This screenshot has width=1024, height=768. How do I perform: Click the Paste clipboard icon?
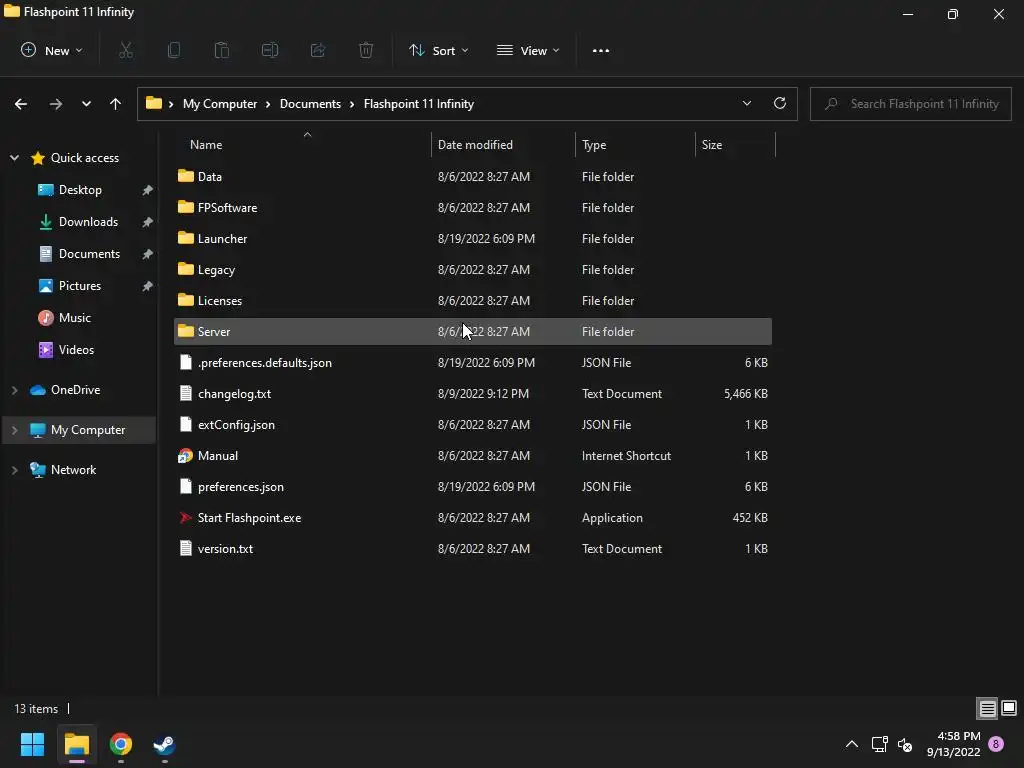[x=222, y=50]
